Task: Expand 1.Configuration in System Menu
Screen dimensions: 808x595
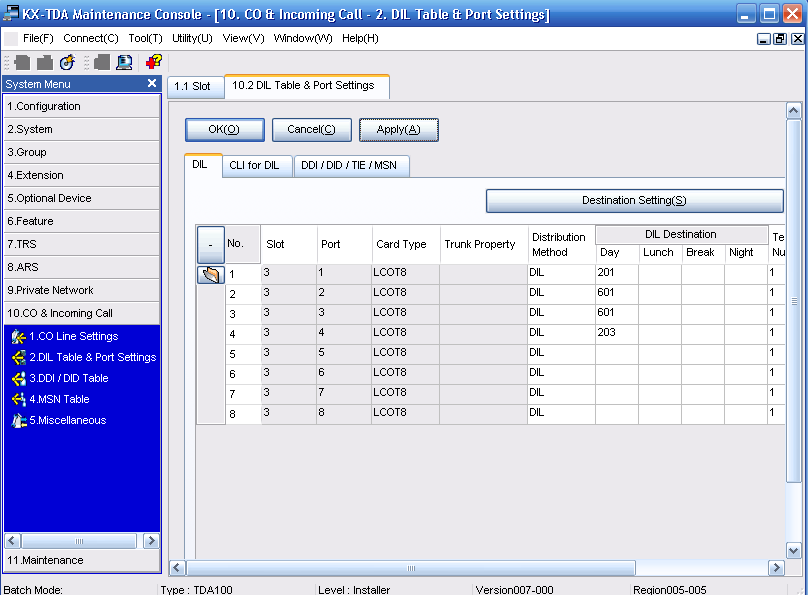Action: [x=82, y=106]
